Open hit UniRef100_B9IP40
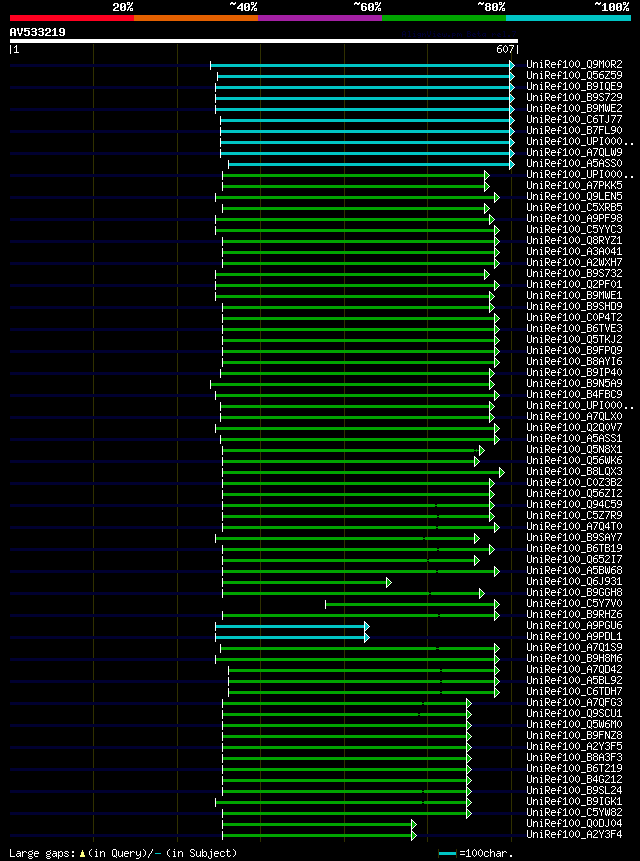640x861 pixels. (x=574, y=372)
